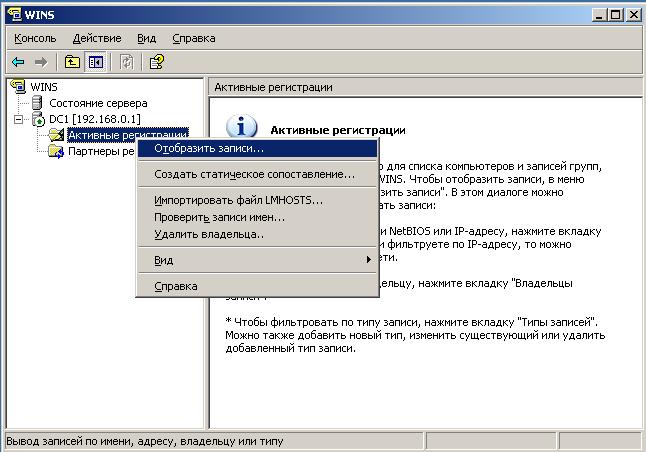Viewport: 646px width, 452px height.
Task: Select Активные регистрации tree item label
Action: [128, 135]
